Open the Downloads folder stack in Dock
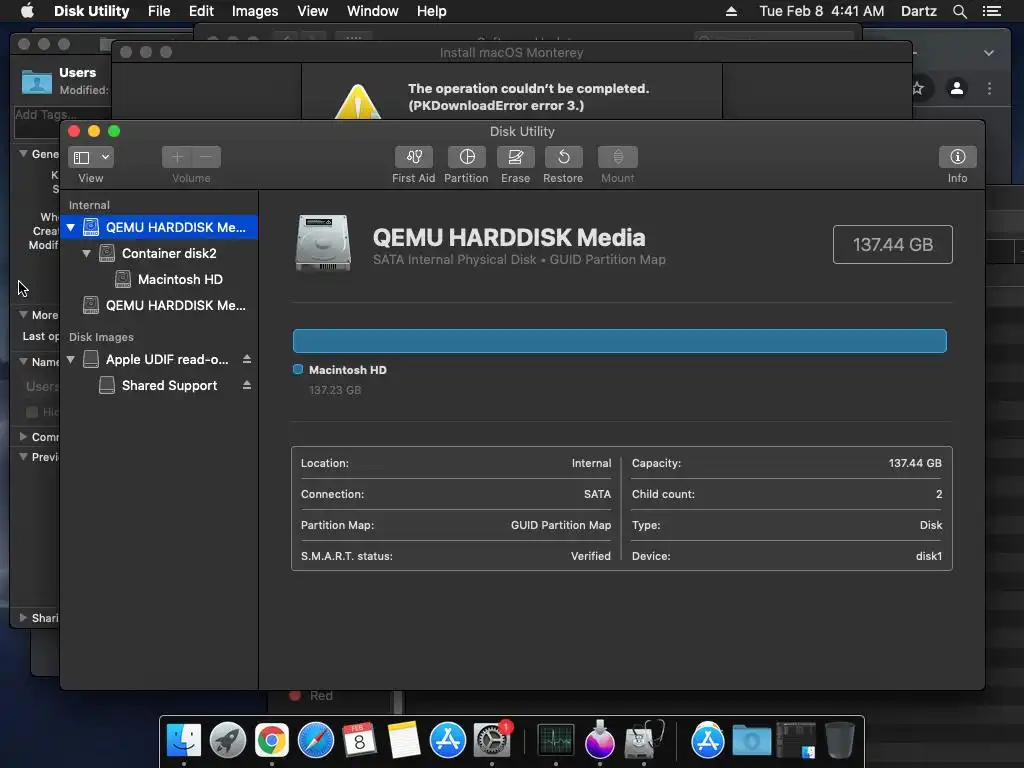 click(x=751, y=741)
